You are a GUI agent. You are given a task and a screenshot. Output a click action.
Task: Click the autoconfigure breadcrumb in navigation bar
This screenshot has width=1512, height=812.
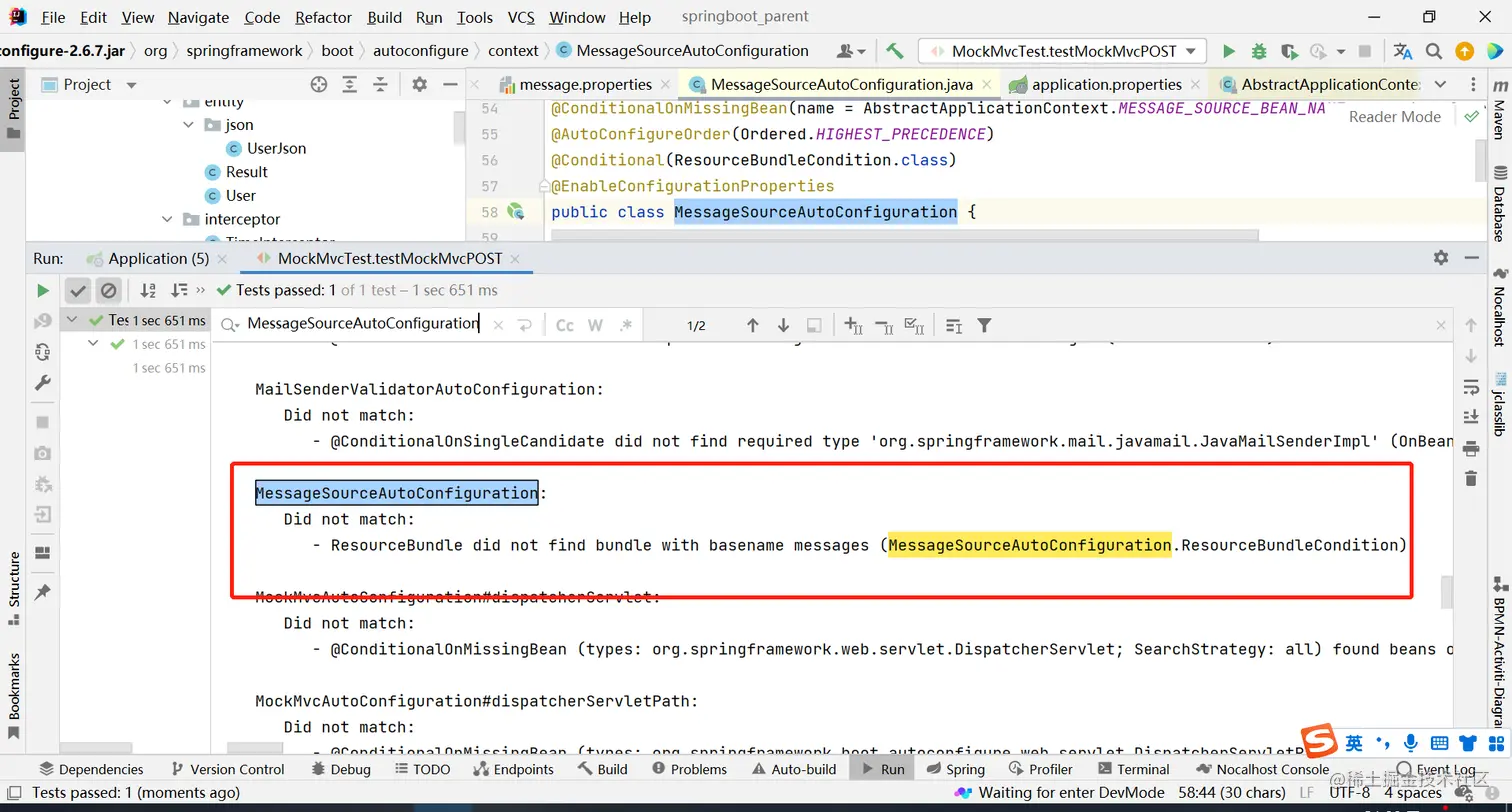421,51
